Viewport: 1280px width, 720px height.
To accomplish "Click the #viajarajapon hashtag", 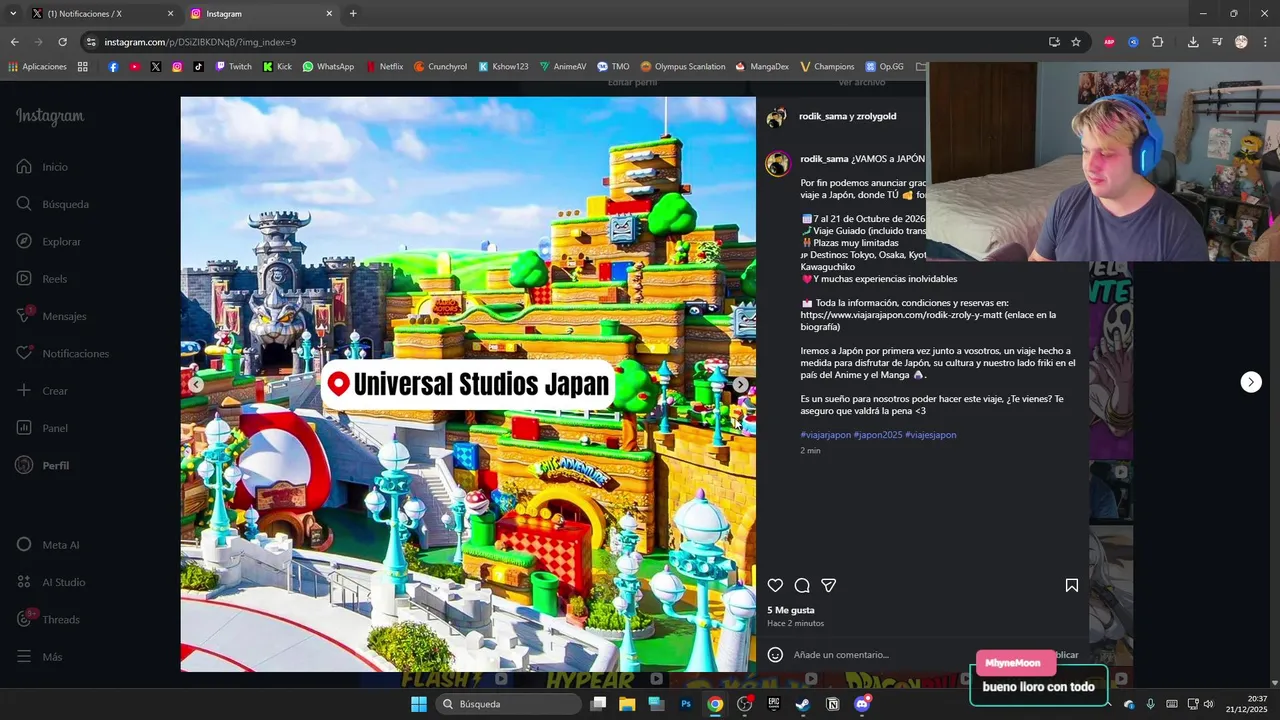I will tap(825, 435).
